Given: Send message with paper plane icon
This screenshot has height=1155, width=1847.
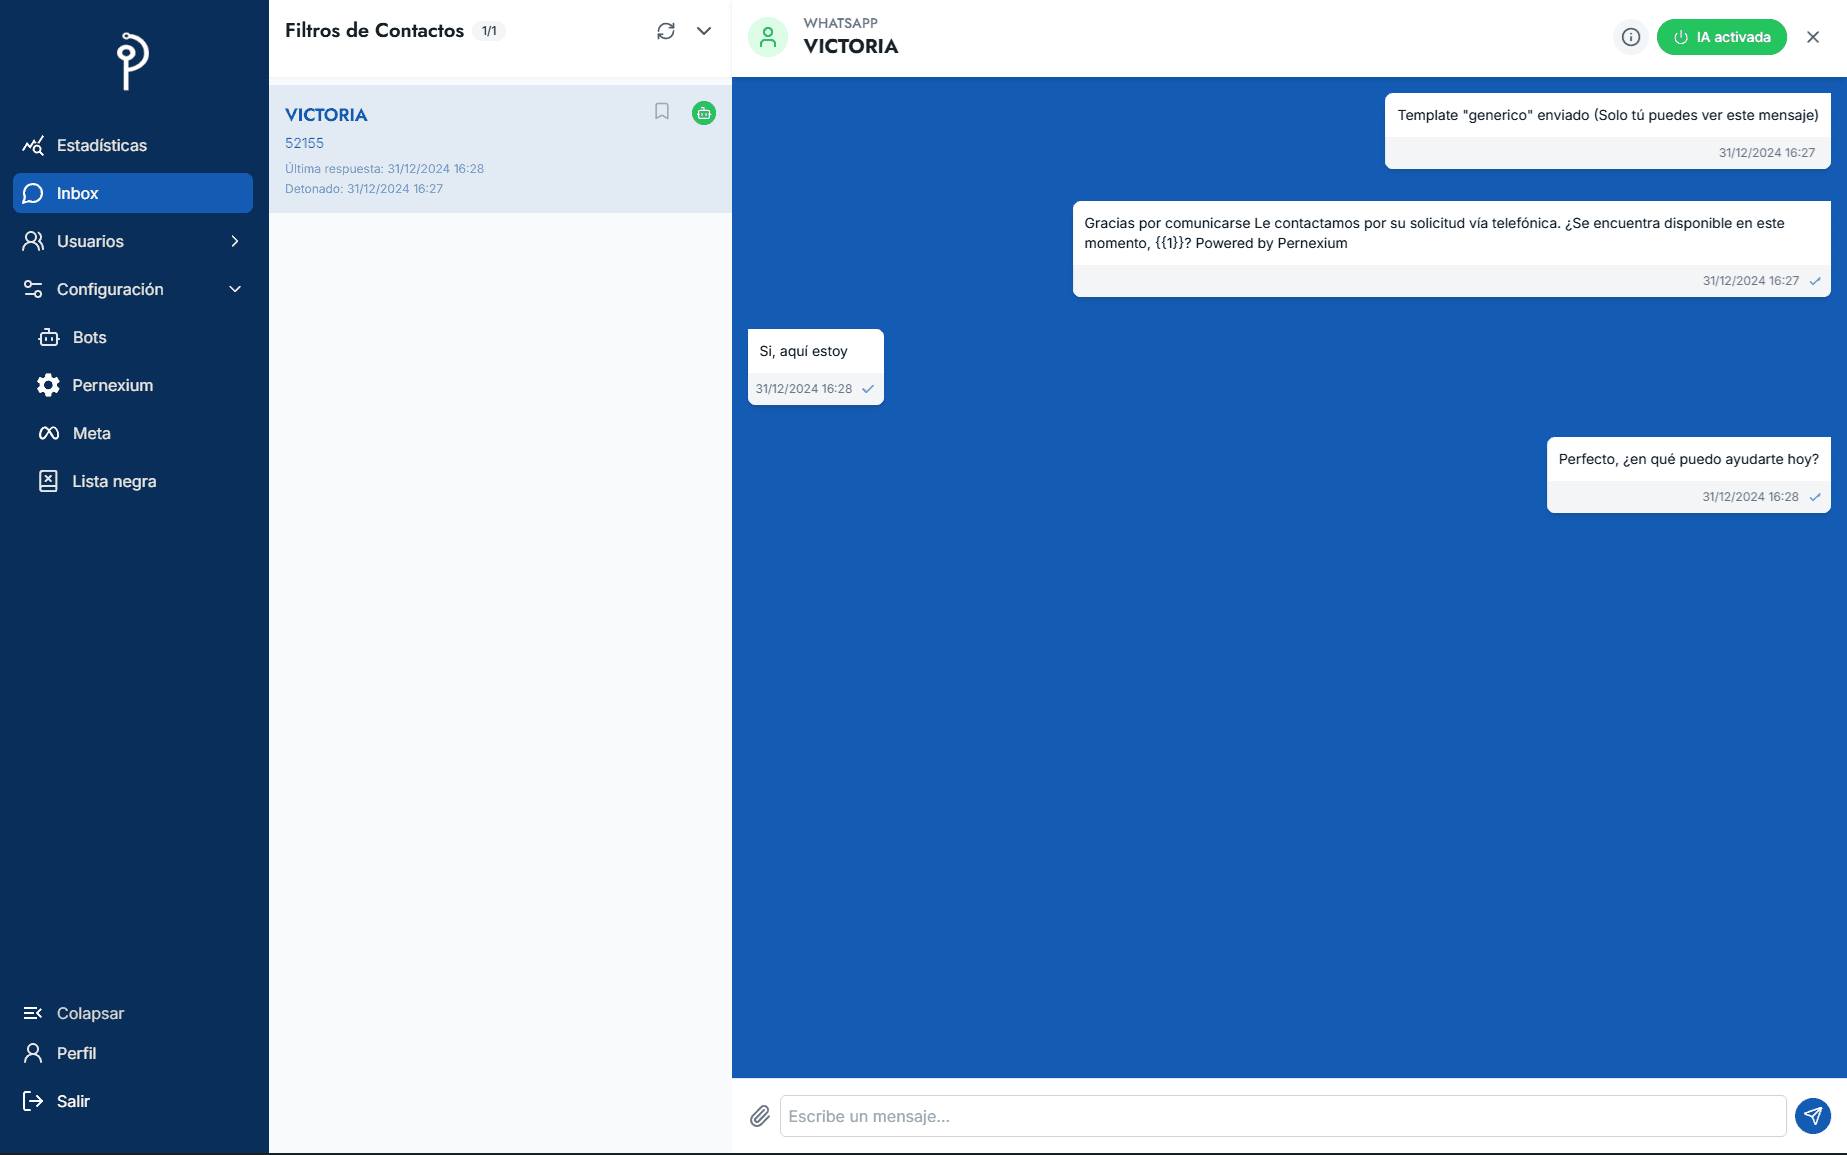Looking at the screenshot, I should (1812, 1116).
